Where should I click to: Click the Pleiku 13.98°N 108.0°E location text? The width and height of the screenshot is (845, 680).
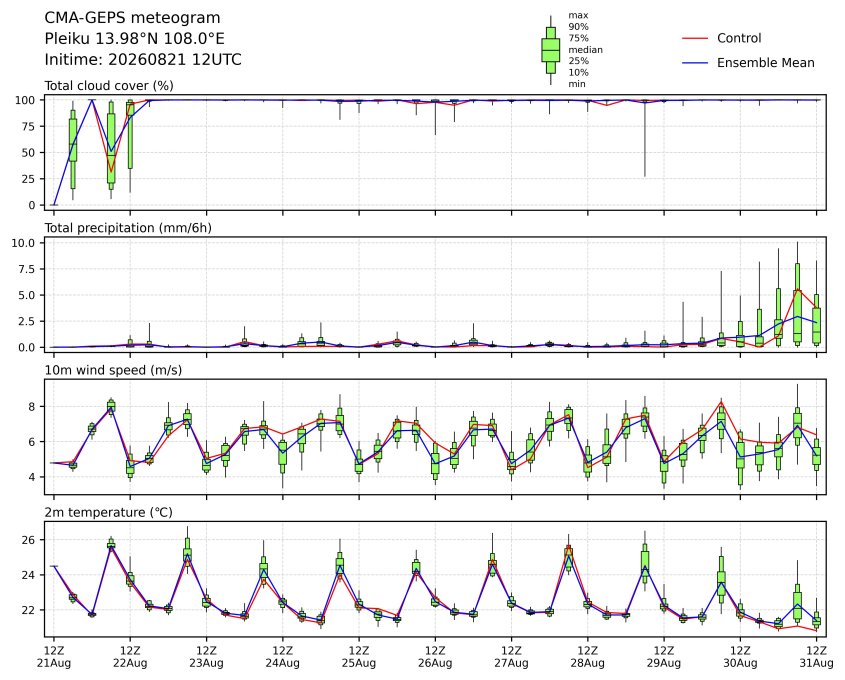pos(135,39)
